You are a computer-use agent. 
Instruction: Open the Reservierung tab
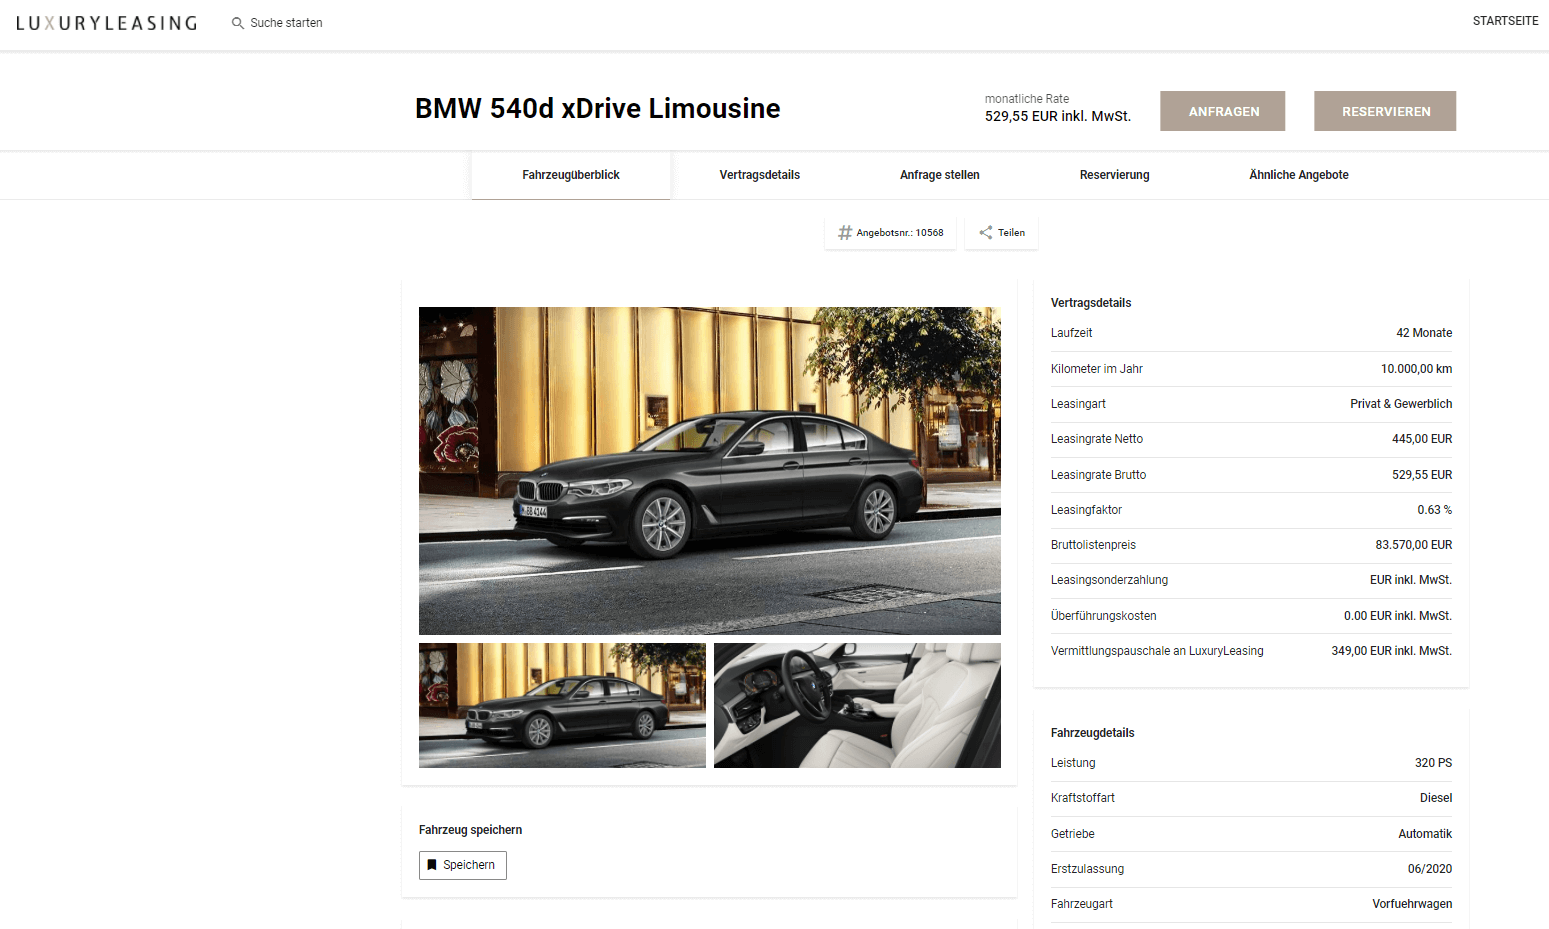1115,175
